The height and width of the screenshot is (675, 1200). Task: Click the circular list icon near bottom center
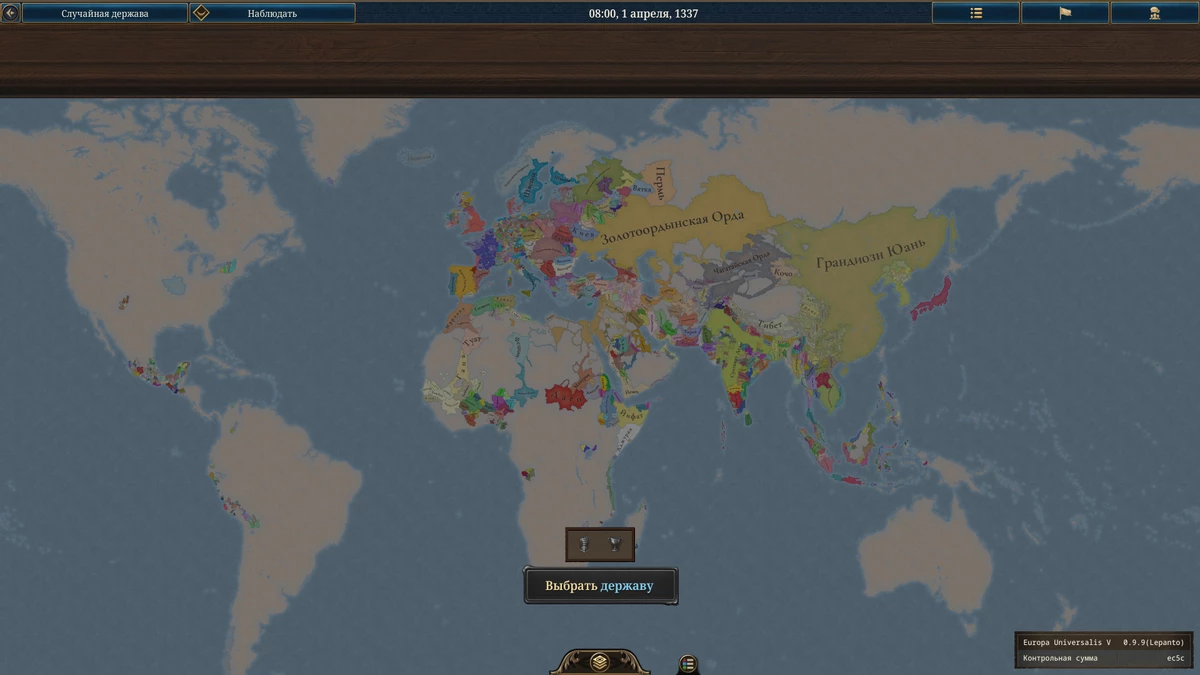[686, 660]
